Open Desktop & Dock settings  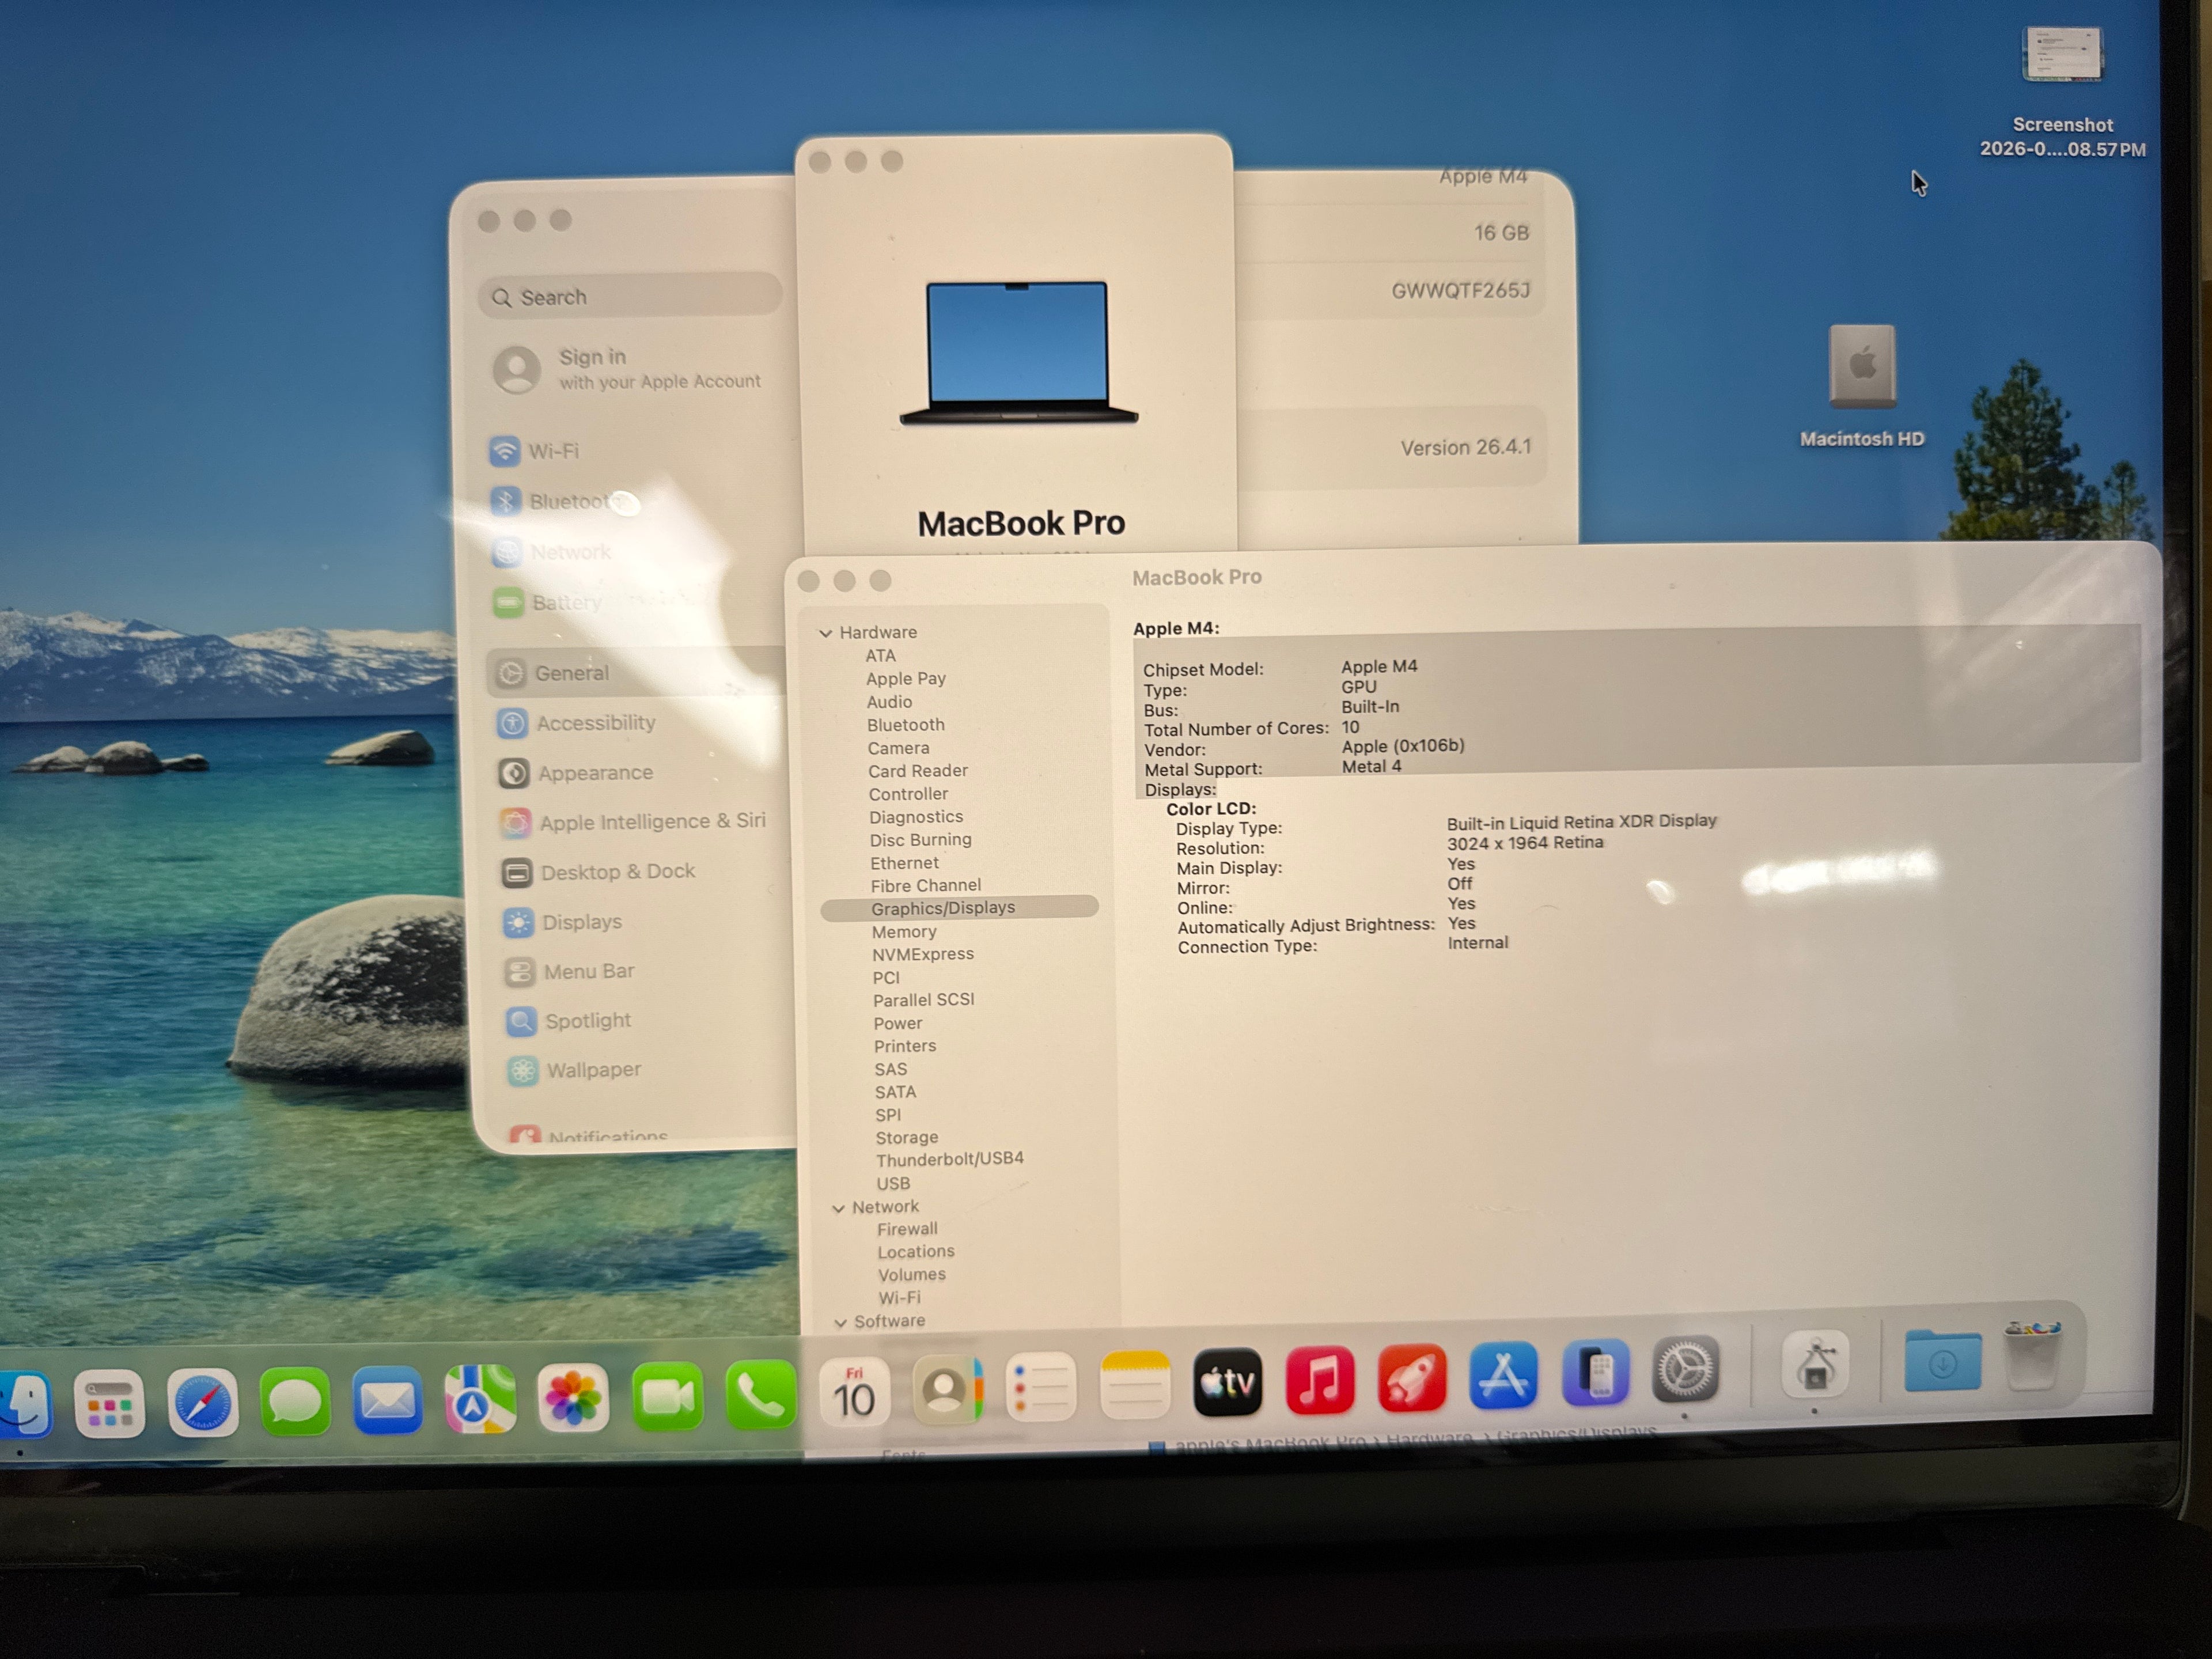click(x=598, y=872)
